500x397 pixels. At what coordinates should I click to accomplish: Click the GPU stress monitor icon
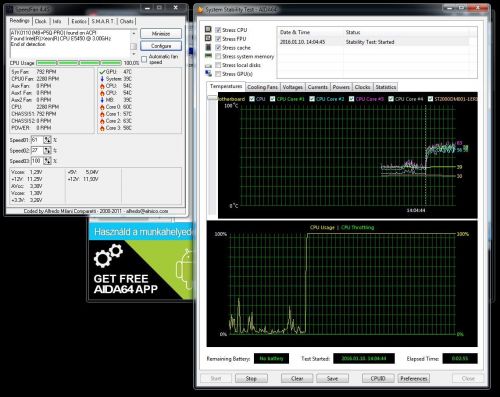point(208,73)
